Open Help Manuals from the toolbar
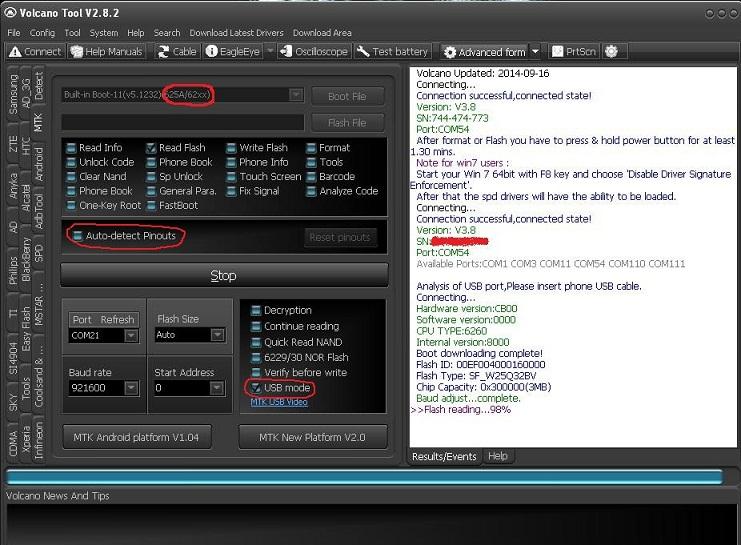The image size is (741, 545). [106, 52]
